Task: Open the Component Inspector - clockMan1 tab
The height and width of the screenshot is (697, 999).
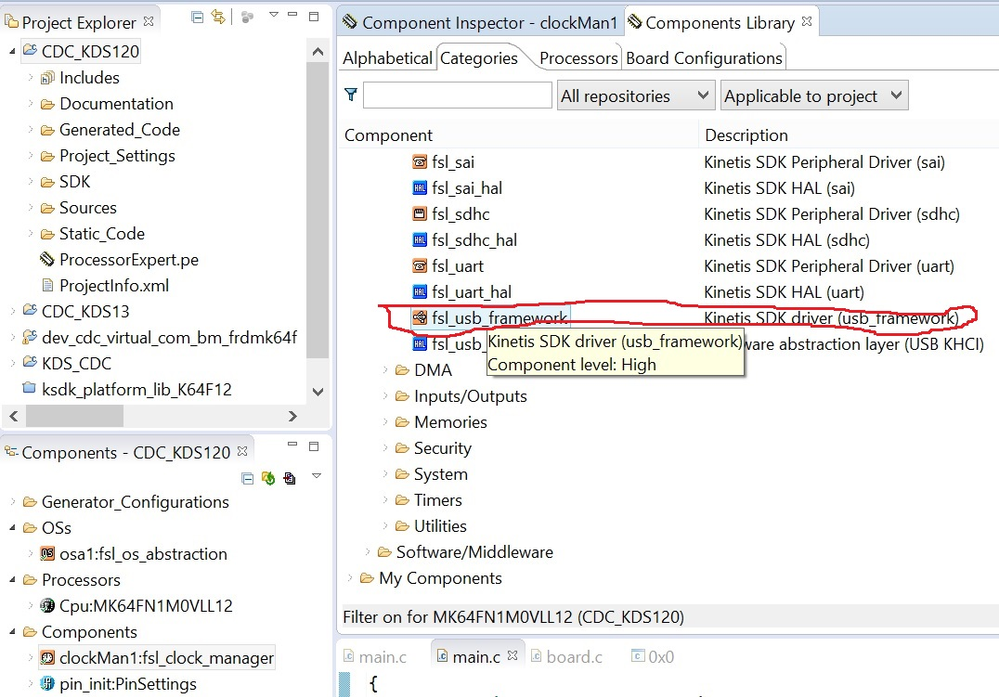Action: coord(480,23)
